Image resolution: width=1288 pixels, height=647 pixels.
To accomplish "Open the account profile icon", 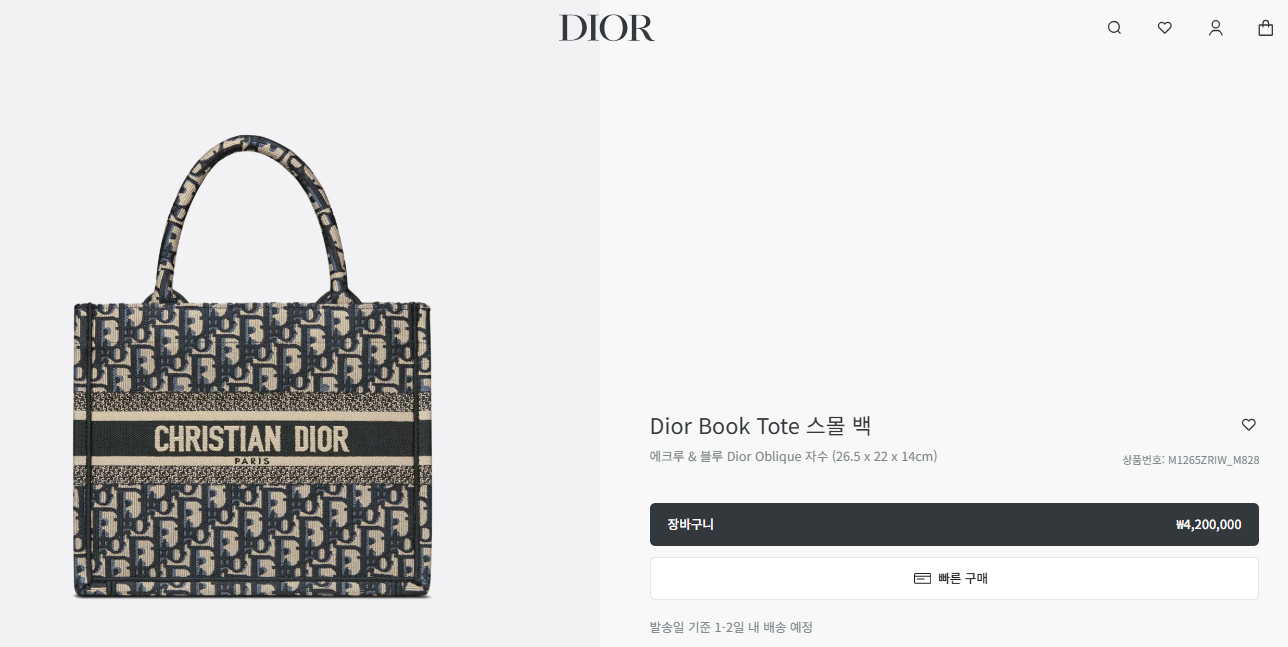I will pyautogui.click(x=1216, y=28).
